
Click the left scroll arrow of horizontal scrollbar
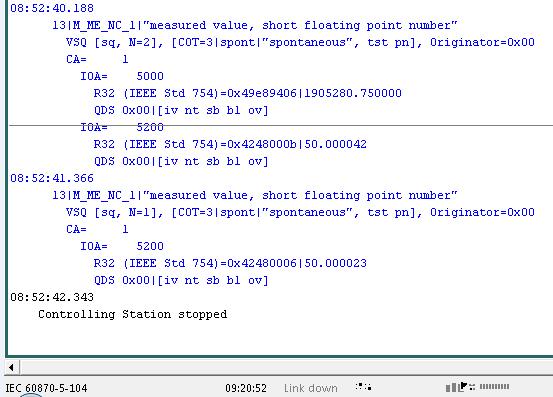pyautogui.click(x=12, y=367)
